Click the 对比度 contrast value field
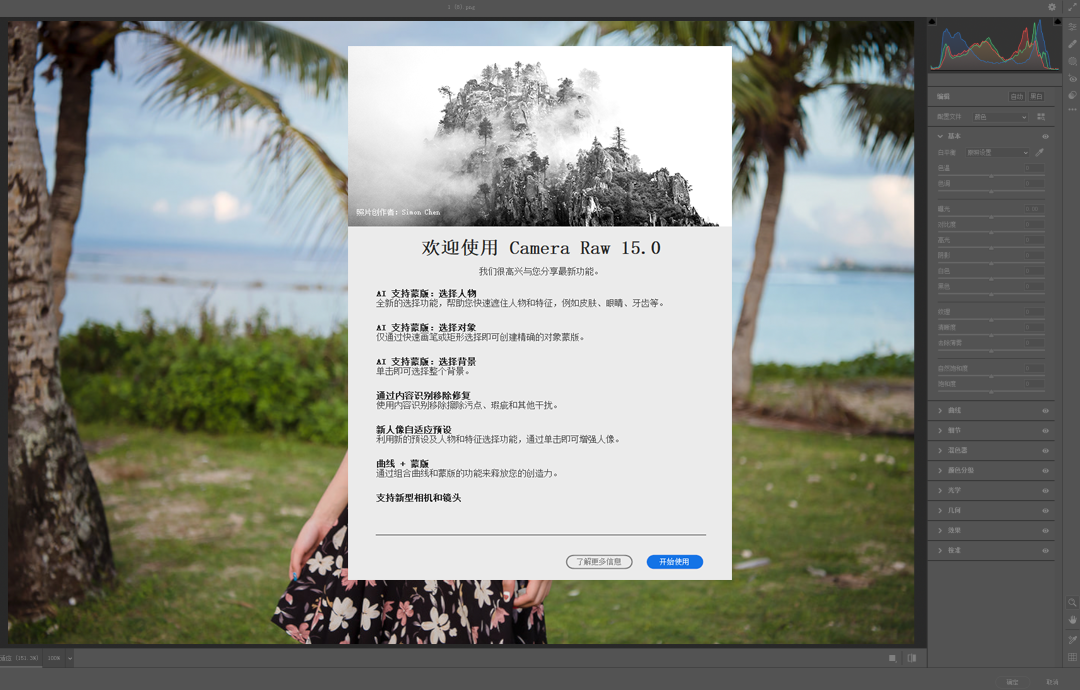Viewport: 1080px width, 690px height. [1034, 224]
